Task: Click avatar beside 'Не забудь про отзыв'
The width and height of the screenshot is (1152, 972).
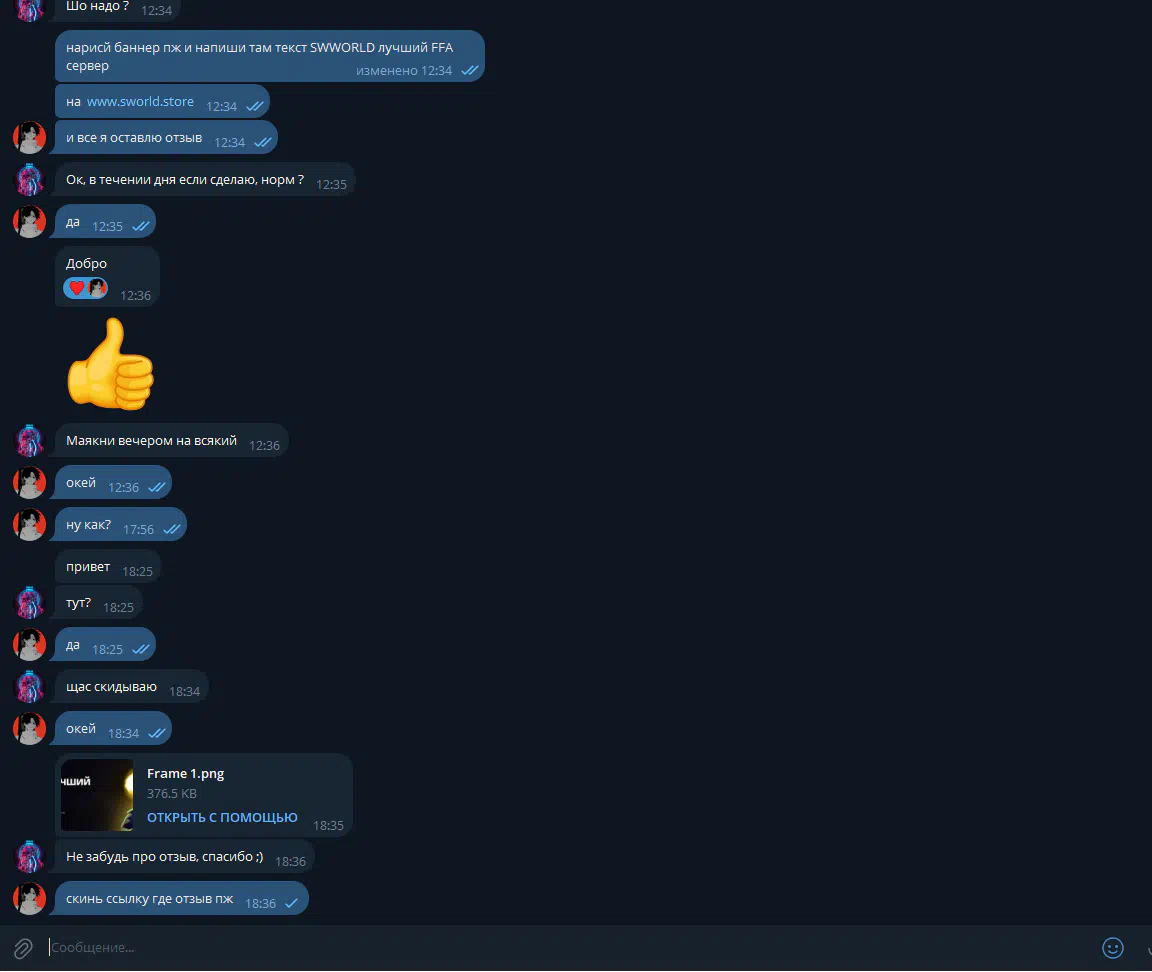Action: [x=29, y=857]
